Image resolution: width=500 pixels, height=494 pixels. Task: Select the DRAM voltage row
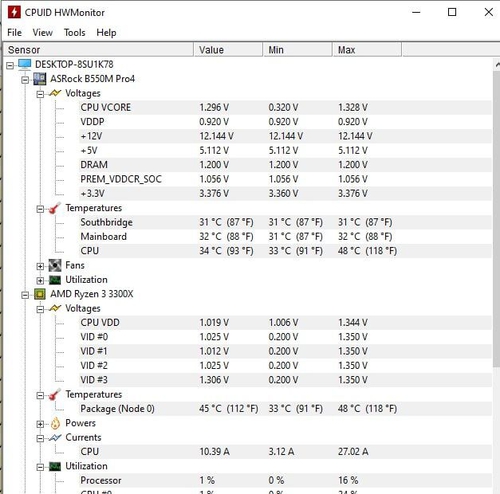click(x=285, y=165)
